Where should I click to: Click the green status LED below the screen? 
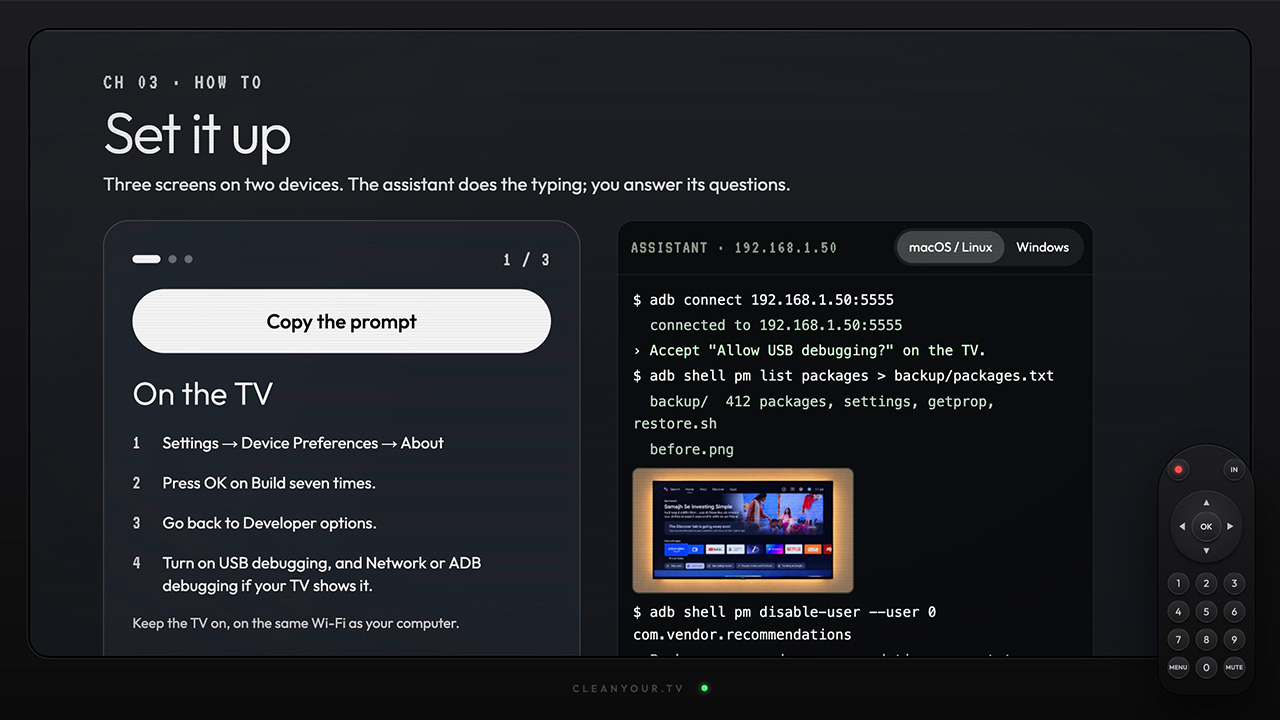pyautogui.click(x=704, y=688)
